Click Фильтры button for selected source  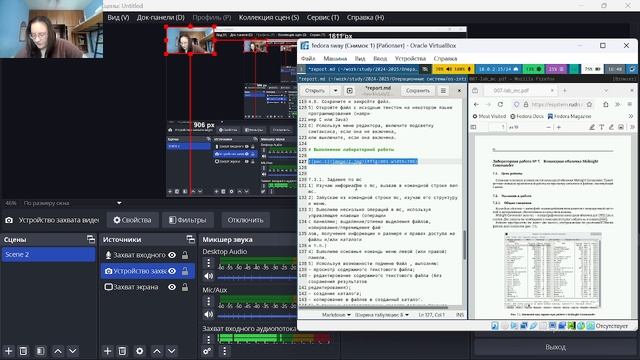(x=187, y=220)
